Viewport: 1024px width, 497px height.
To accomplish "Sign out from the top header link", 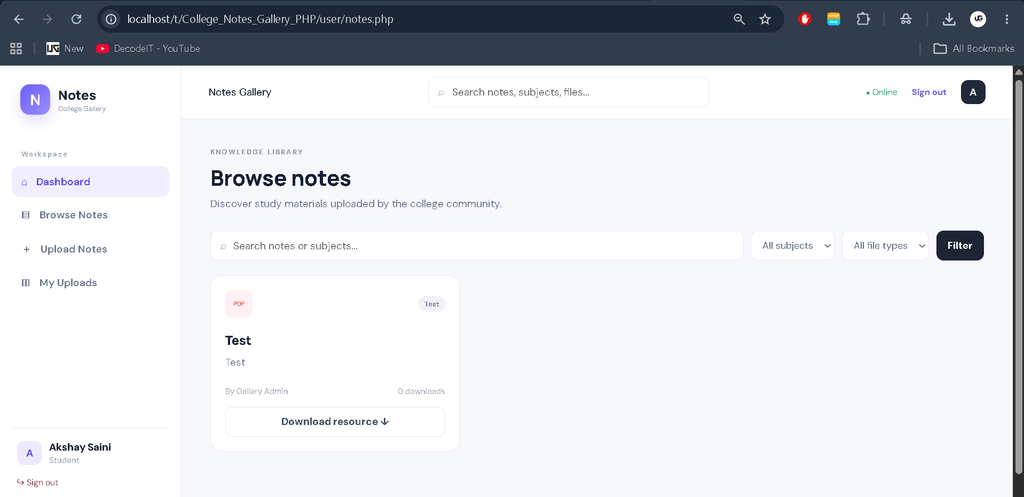I will [x=929, y=92].
